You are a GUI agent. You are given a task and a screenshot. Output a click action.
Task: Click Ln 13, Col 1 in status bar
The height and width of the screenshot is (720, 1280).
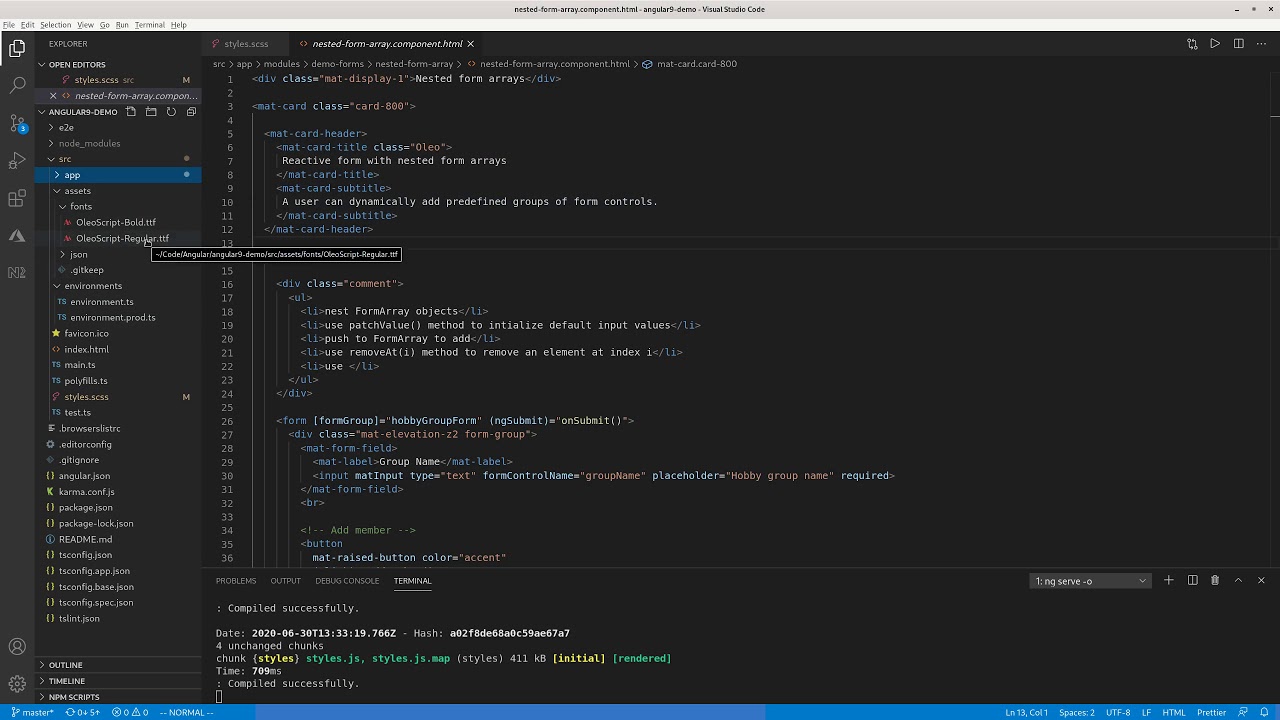[1026, 713]
